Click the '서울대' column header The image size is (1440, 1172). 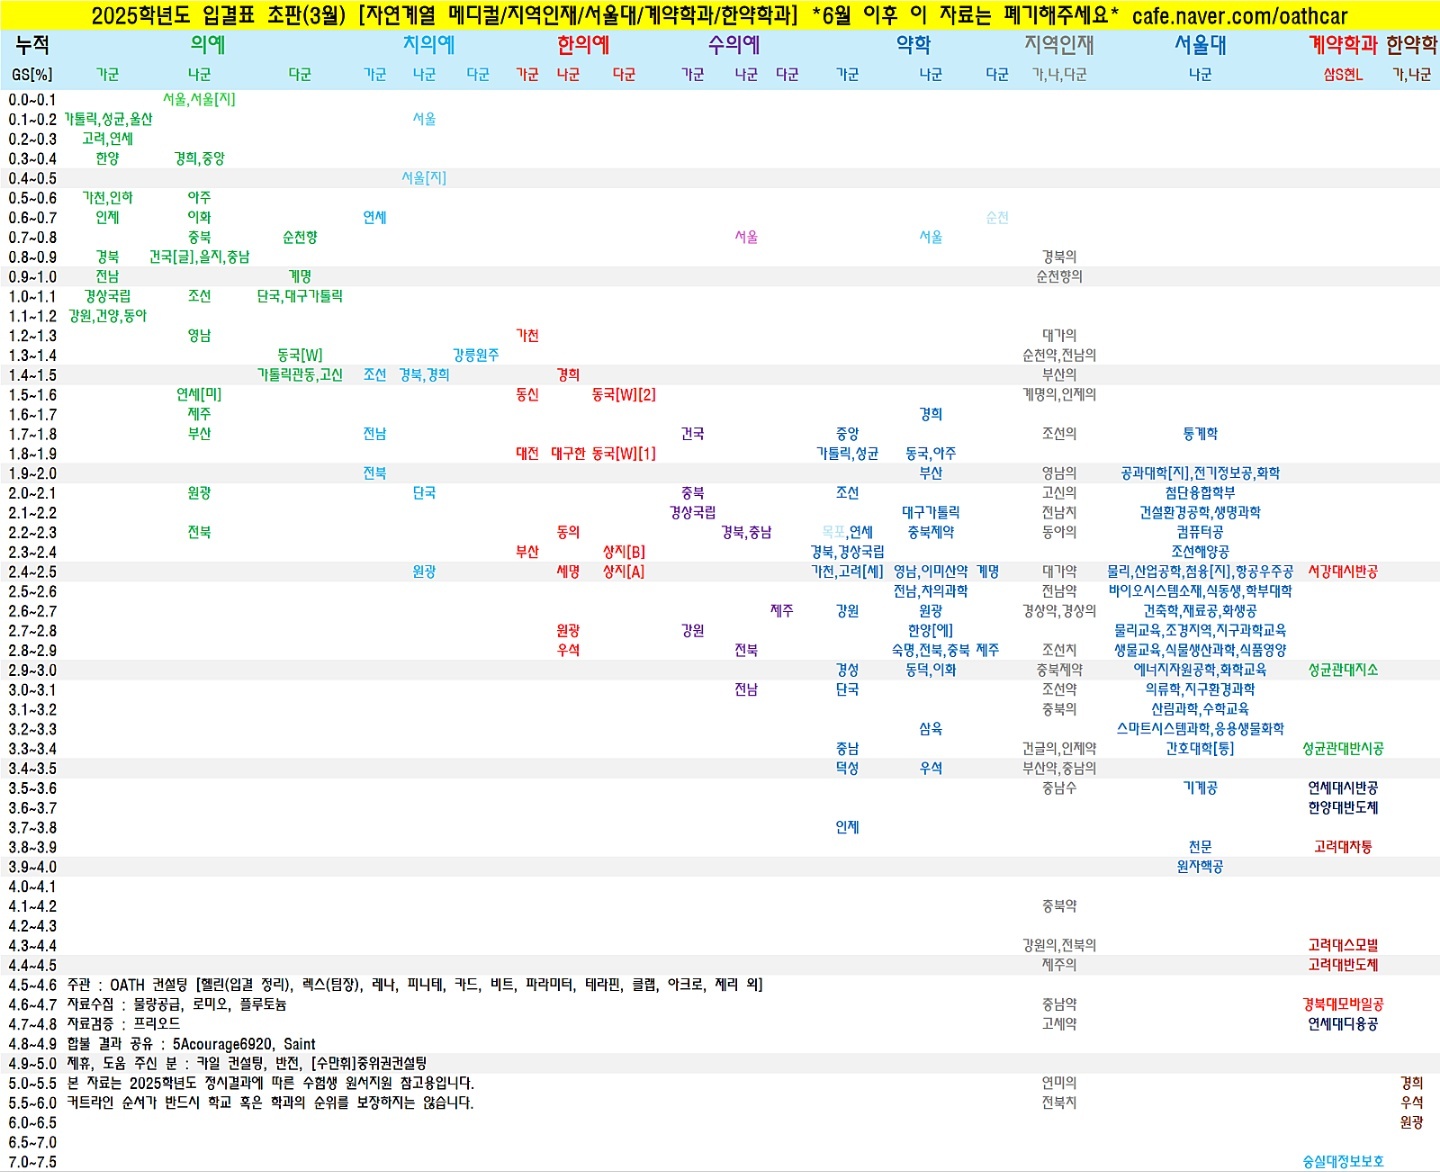(1200, 45)
